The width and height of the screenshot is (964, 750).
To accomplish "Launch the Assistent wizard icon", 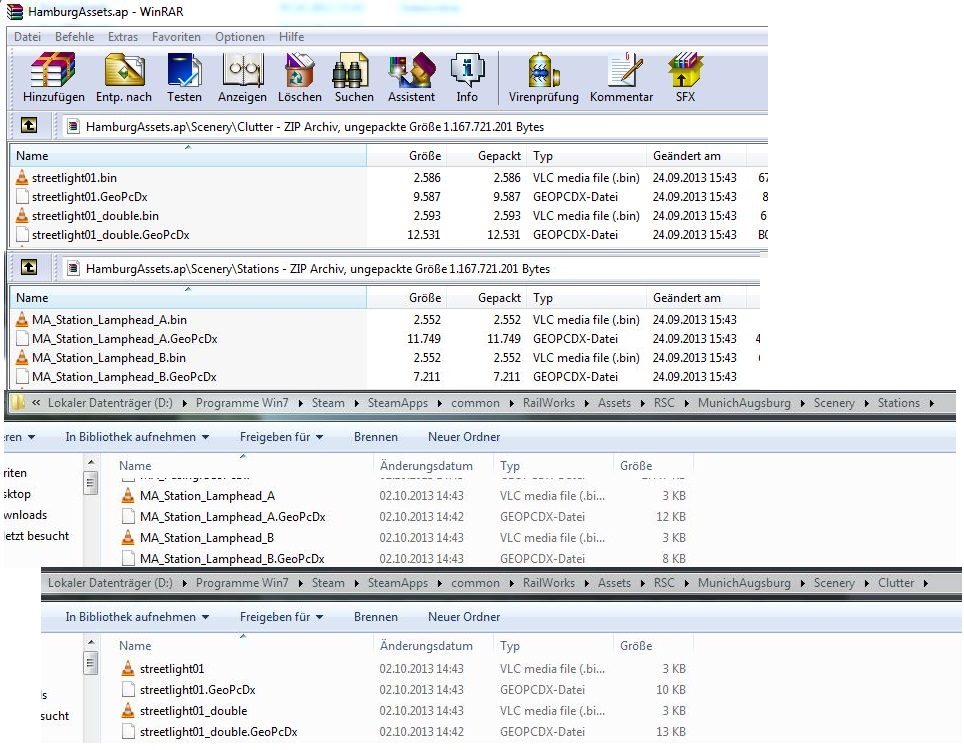I will [x=411, y=78].
